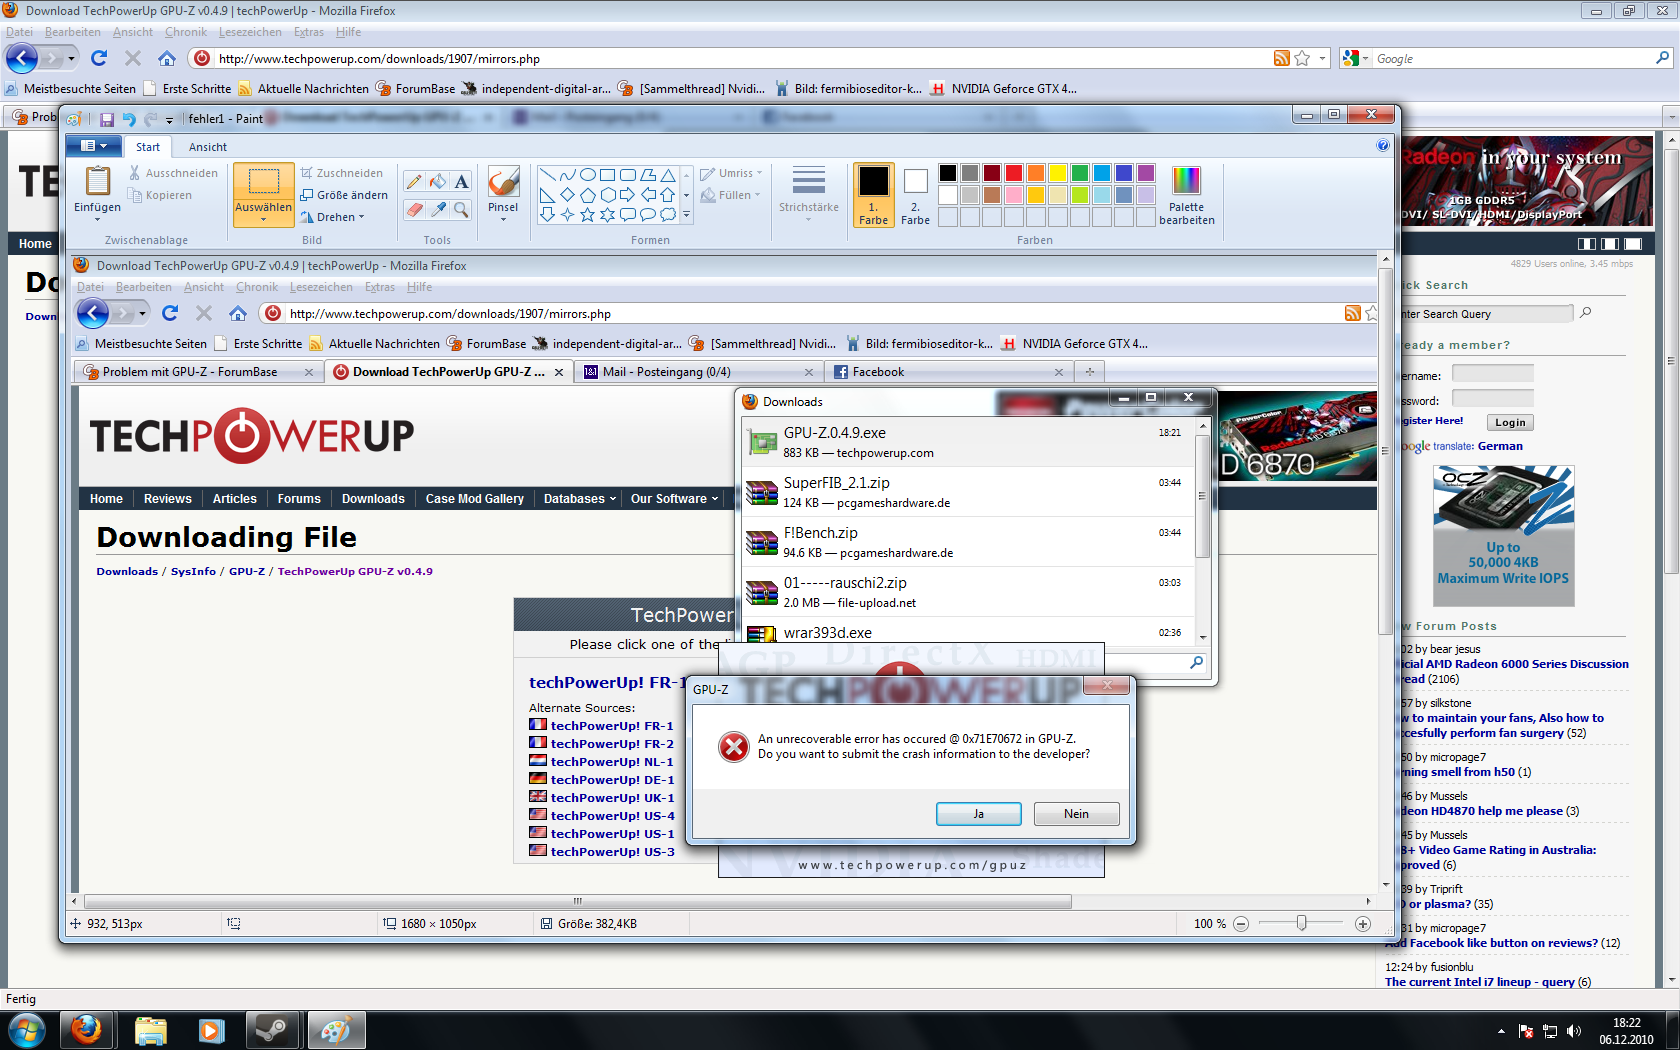Viewport: 1680px width, 1050px height.
Task: Click the Firefox URL address field
Action: [742, 59]
